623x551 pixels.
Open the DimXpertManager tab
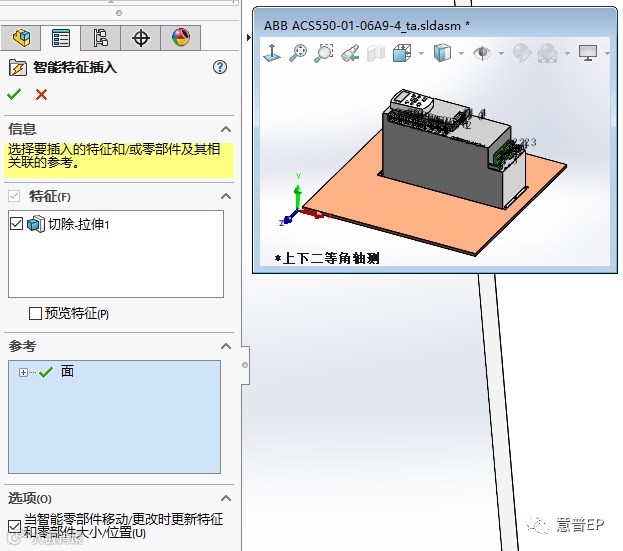[141, 38]
